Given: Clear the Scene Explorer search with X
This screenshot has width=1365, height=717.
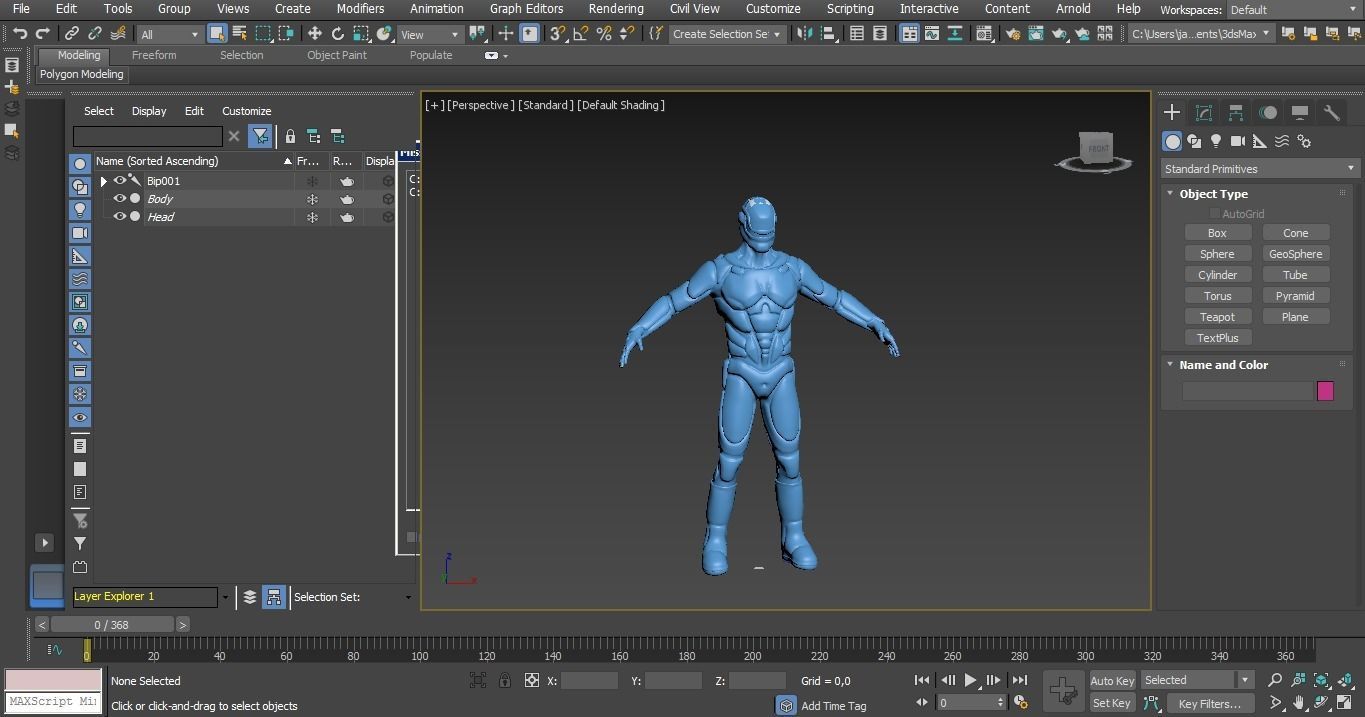Looking at the screenshot, I should point(234,136).
